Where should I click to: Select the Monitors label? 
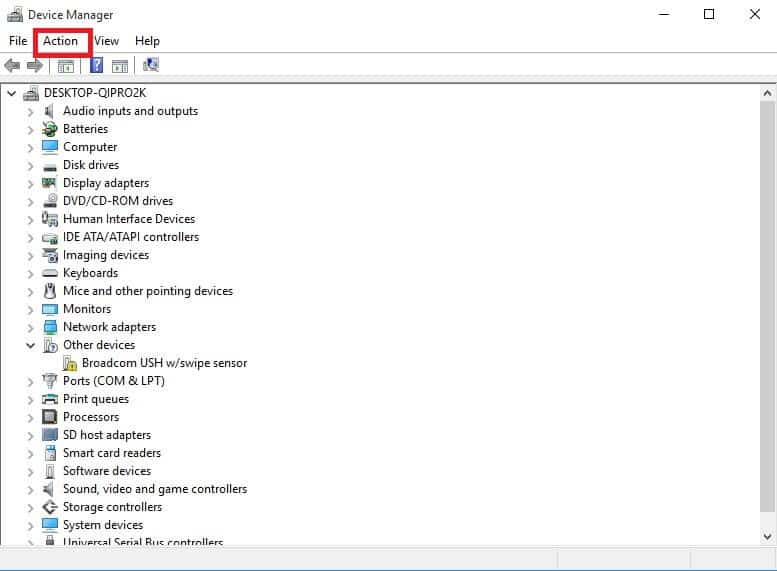click(x=87, y=309)
